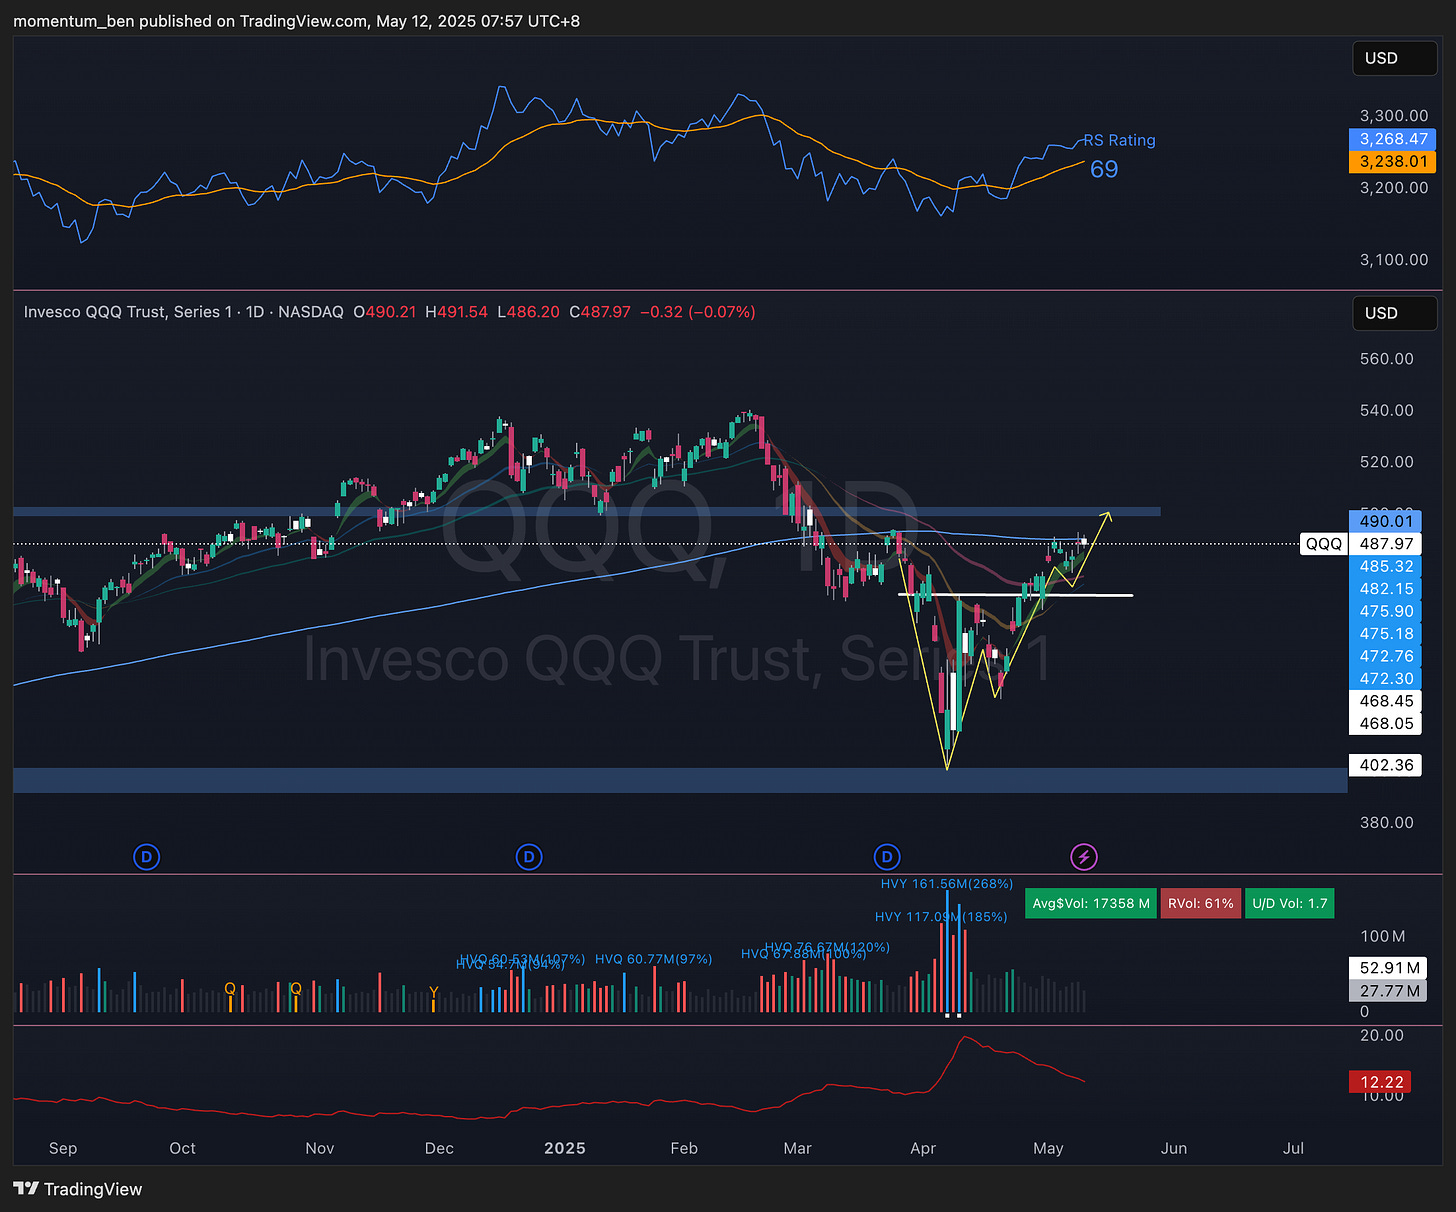This screenshot has height=1212, width=1456.
Task: Click the 487.97 last price label
Action: pos(1386,544)
